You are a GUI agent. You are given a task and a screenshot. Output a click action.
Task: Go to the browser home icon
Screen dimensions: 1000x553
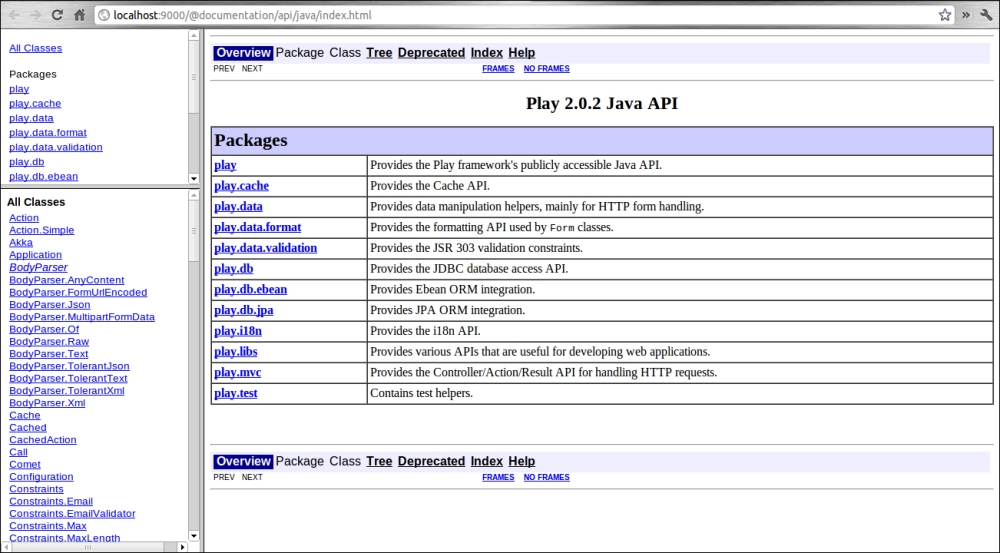point(79,15)
